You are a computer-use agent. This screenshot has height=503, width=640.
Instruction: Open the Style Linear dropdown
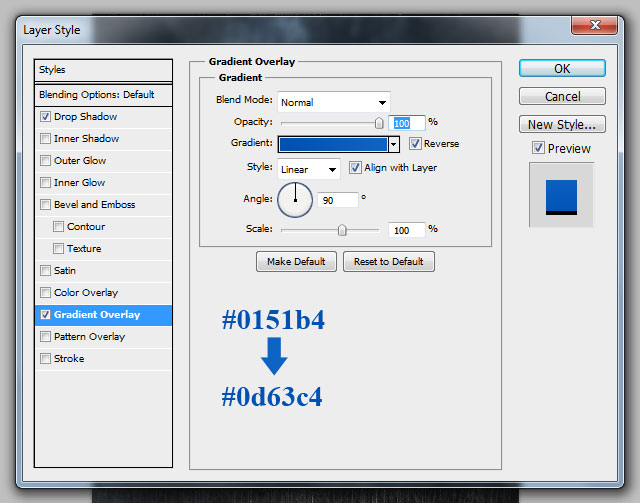309,169
